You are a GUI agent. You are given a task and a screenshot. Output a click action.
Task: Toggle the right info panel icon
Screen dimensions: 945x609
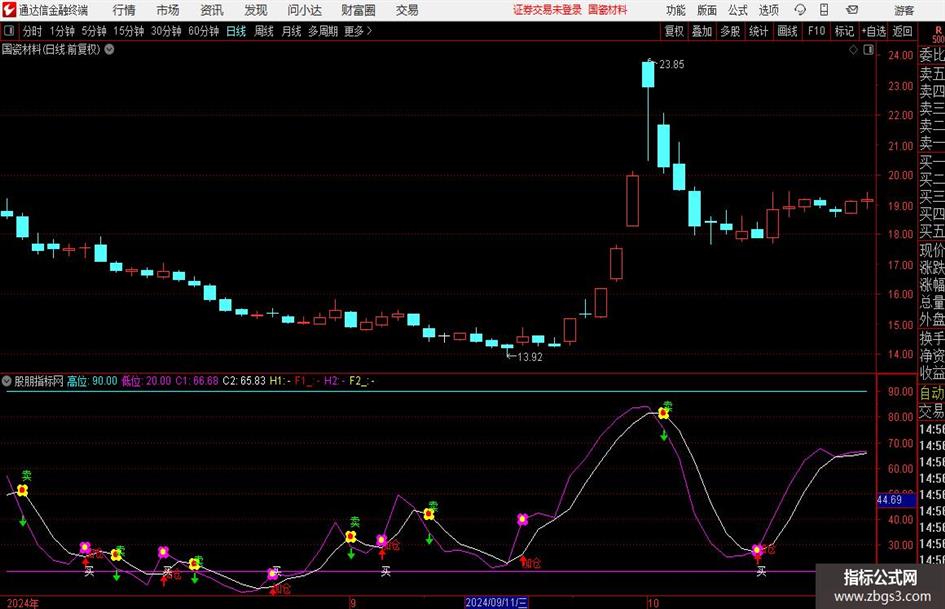click(868, 50)
